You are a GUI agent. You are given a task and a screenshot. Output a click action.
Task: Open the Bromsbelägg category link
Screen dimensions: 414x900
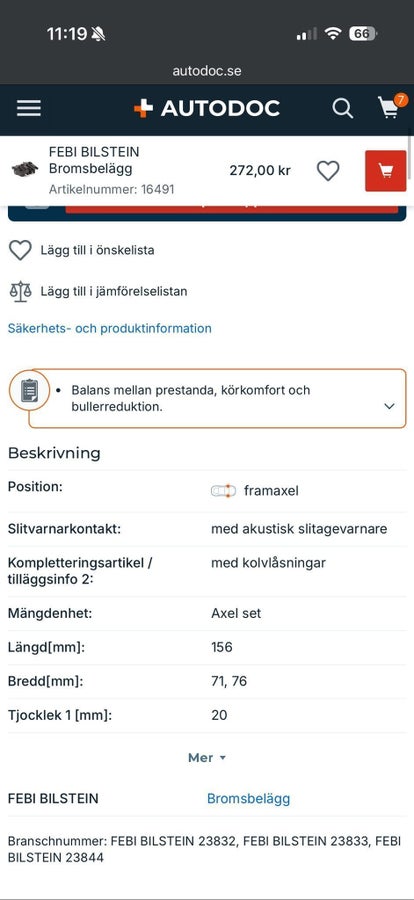248,798
